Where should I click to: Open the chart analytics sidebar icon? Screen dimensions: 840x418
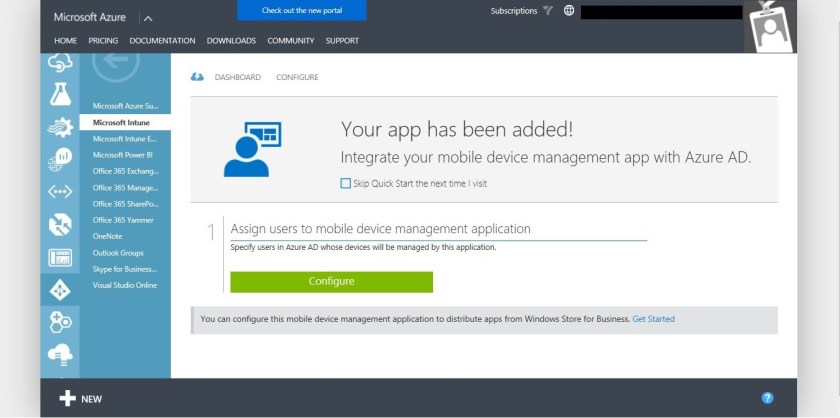pos(60,159)
